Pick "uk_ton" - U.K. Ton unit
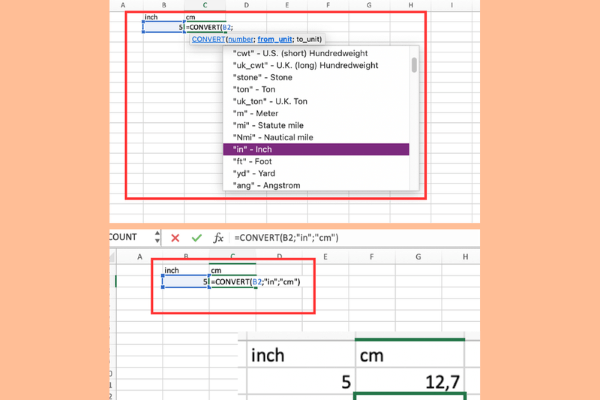 pyautogui.click(x=316, y=101)
